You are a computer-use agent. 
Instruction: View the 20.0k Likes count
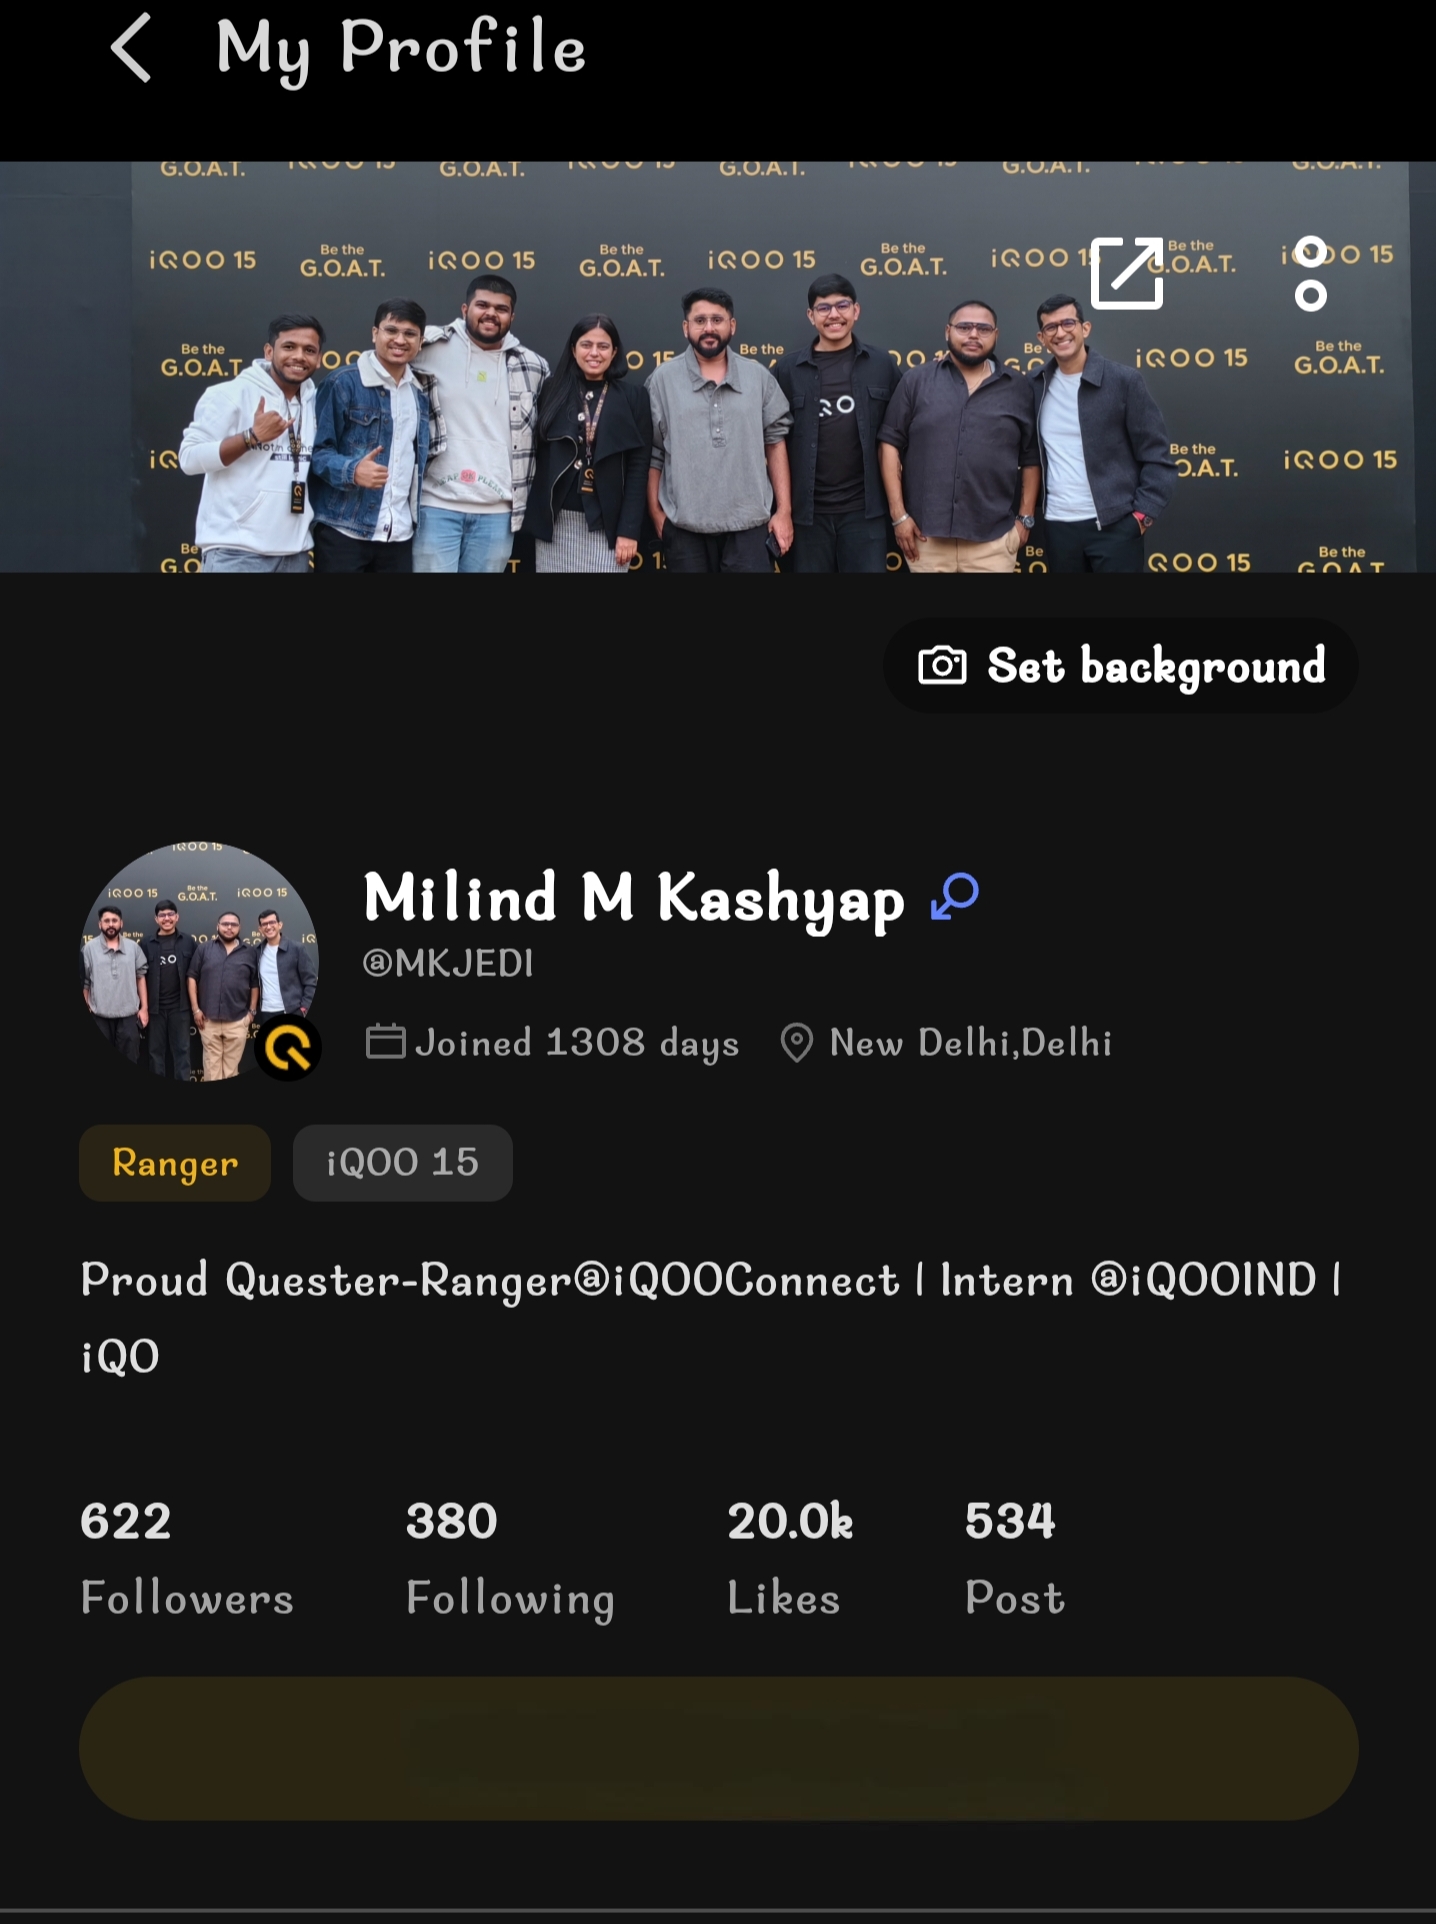(788, 1557)
